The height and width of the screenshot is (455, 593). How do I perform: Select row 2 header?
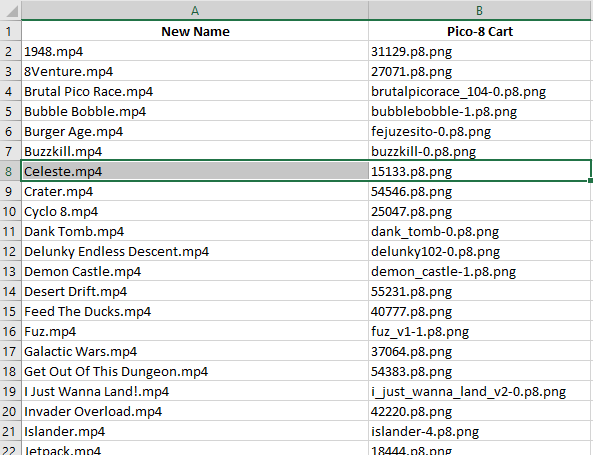pyautogui.click(x=10, y=51)
